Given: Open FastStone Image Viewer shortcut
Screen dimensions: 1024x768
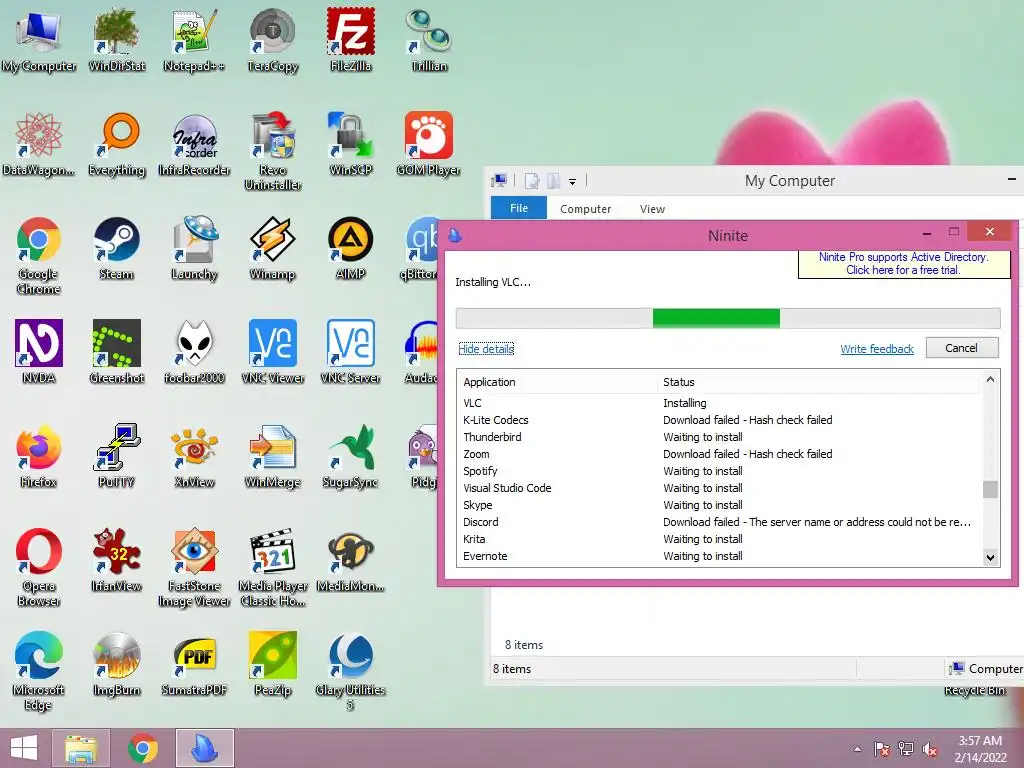Looking at the screenshot, I should (x=194, y=567).
